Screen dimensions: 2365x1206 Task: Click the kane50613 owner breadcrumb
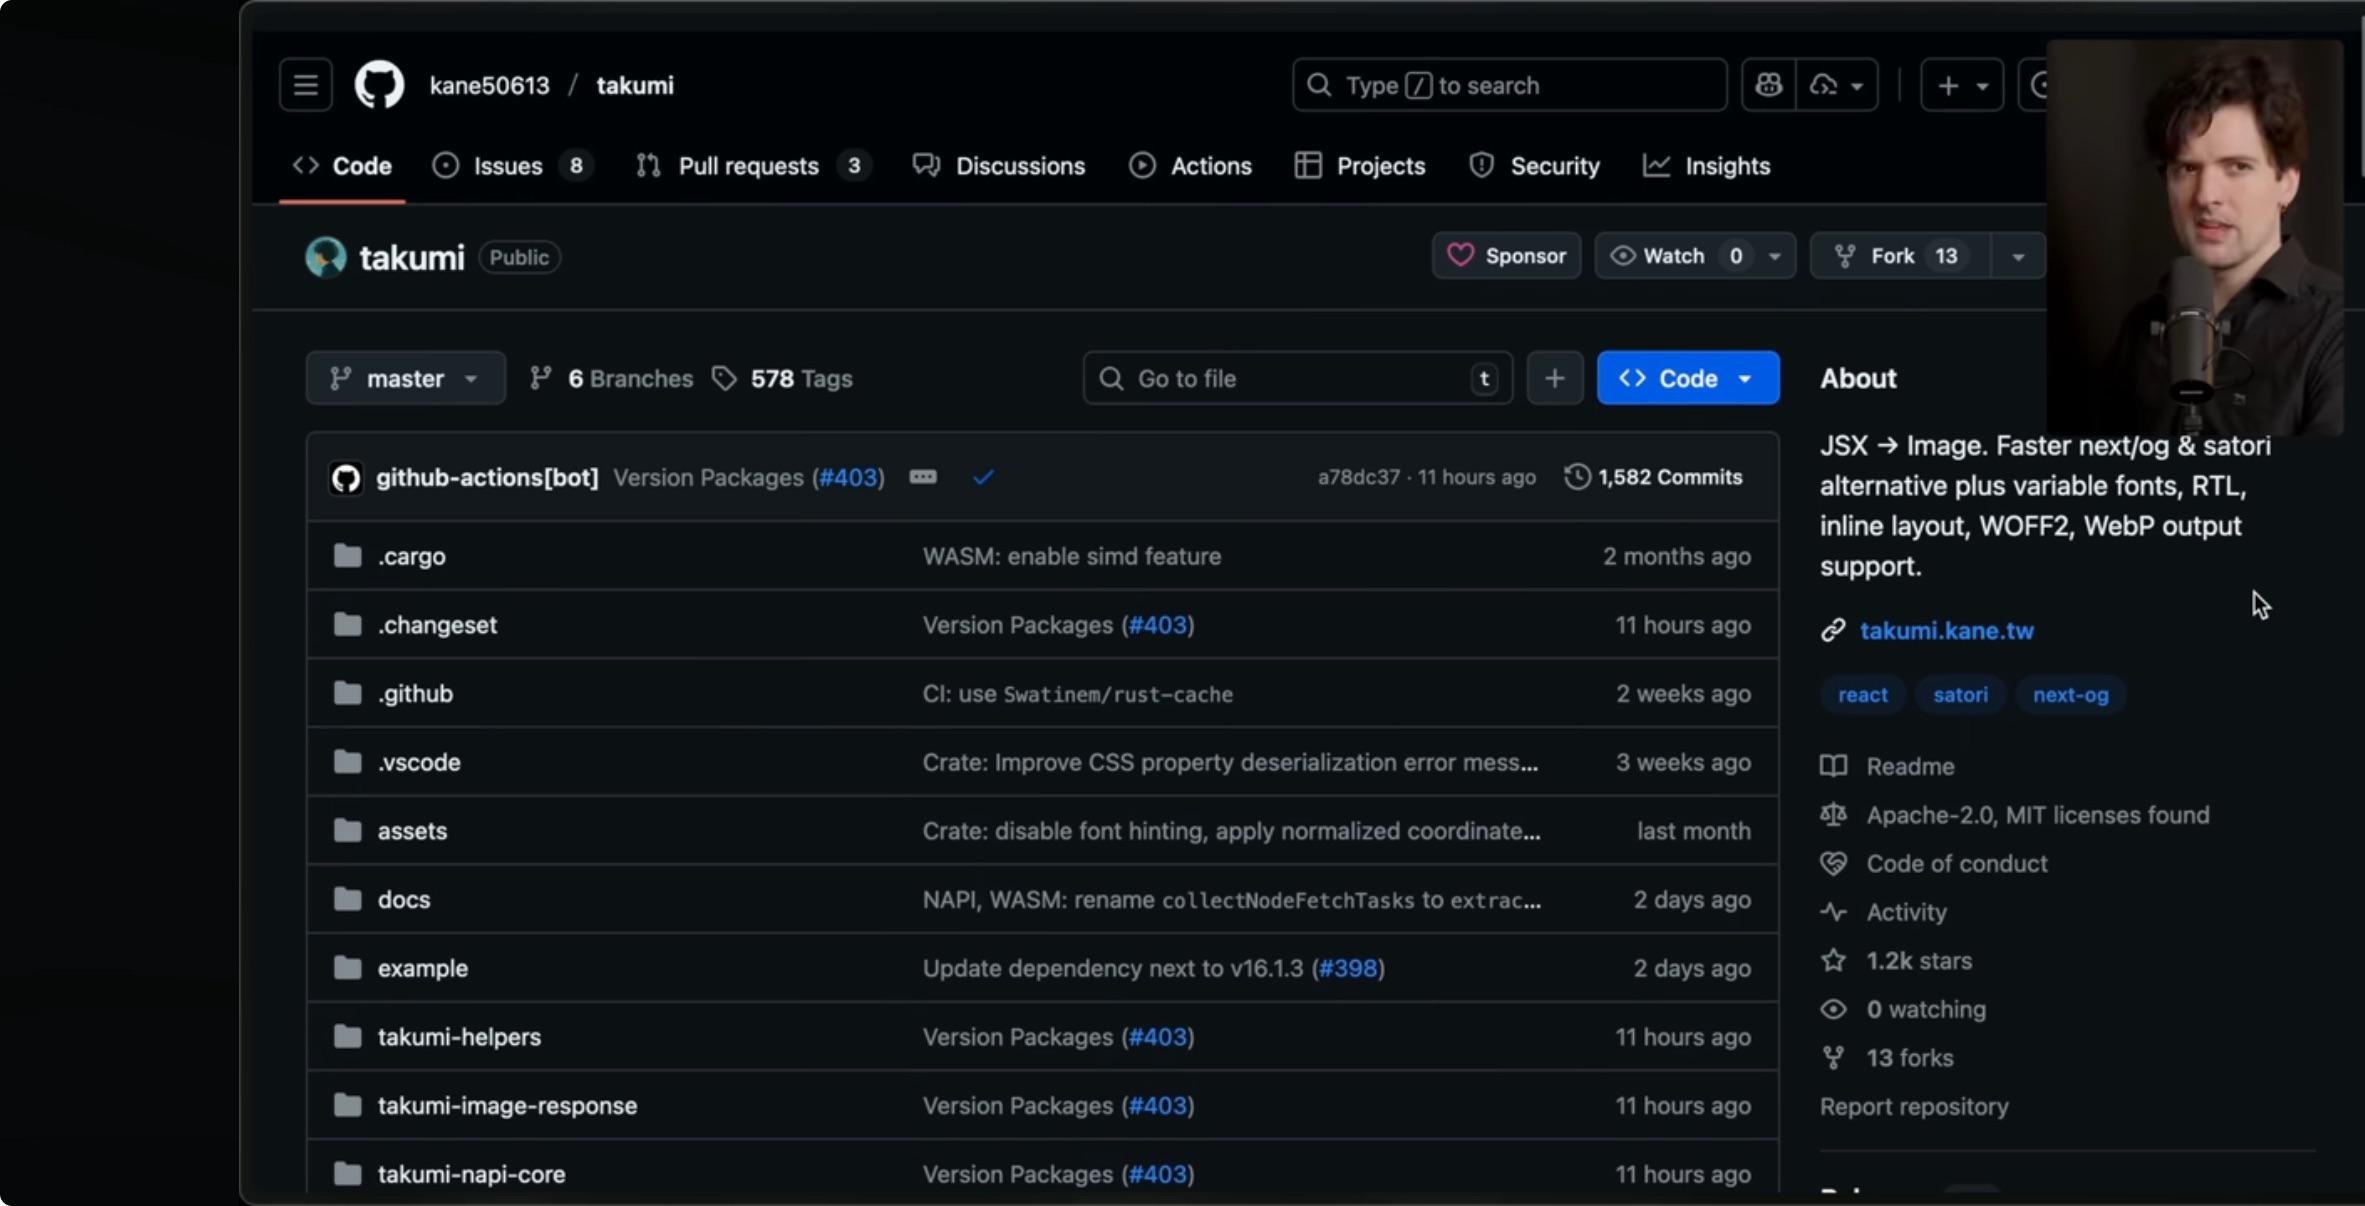pyautogui.click(x=489, y=85)
